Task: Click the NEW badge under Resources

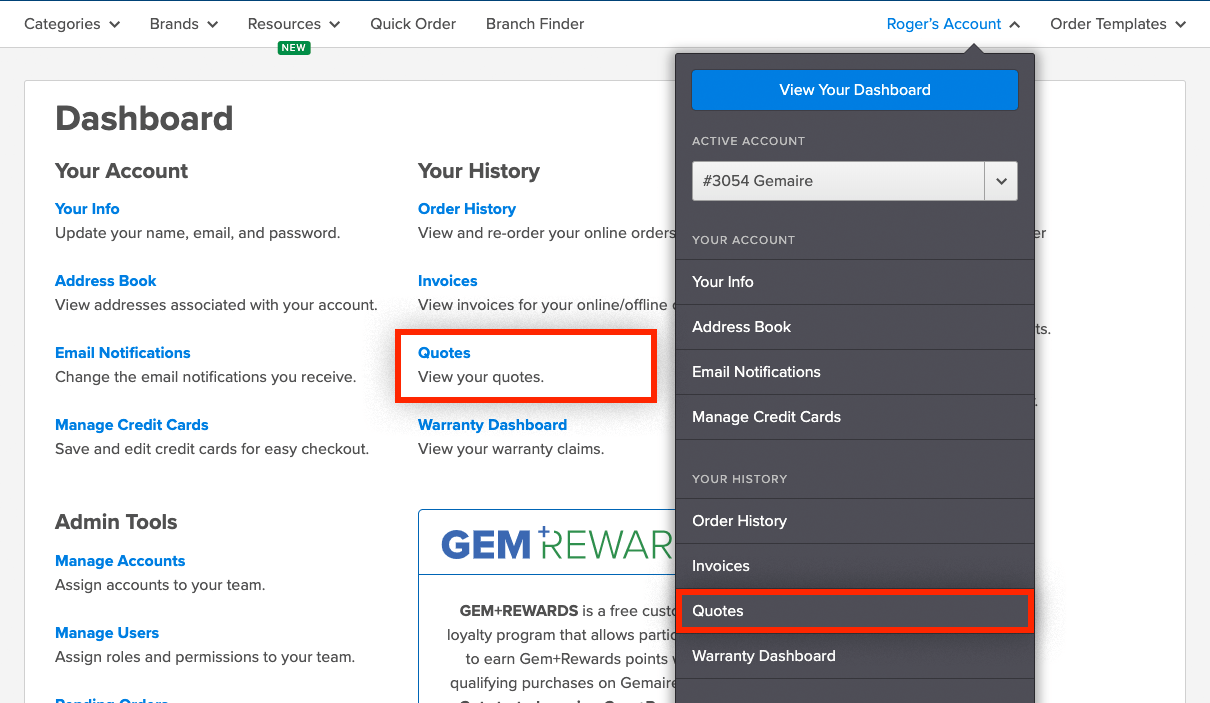Action: point(294,48)
